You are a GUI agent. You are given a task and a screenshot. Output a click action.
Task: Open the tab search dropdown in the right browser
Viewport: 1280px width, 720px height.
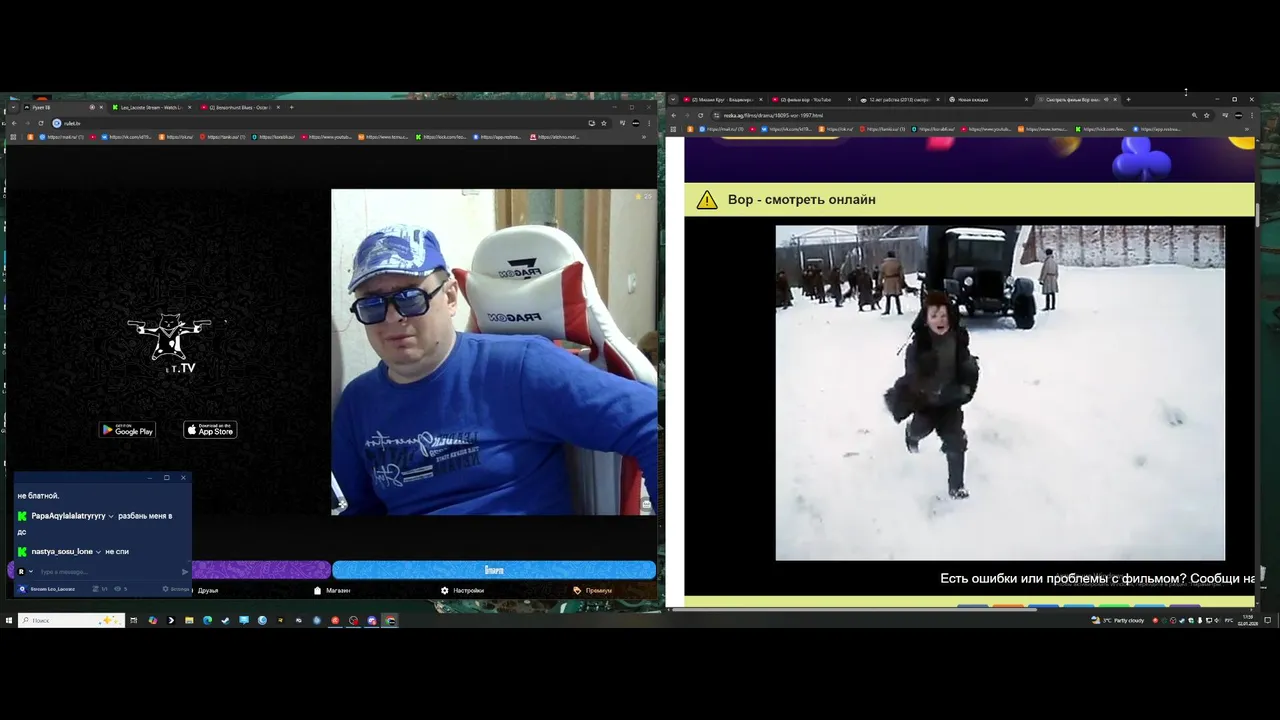click(x=673, y=99)
